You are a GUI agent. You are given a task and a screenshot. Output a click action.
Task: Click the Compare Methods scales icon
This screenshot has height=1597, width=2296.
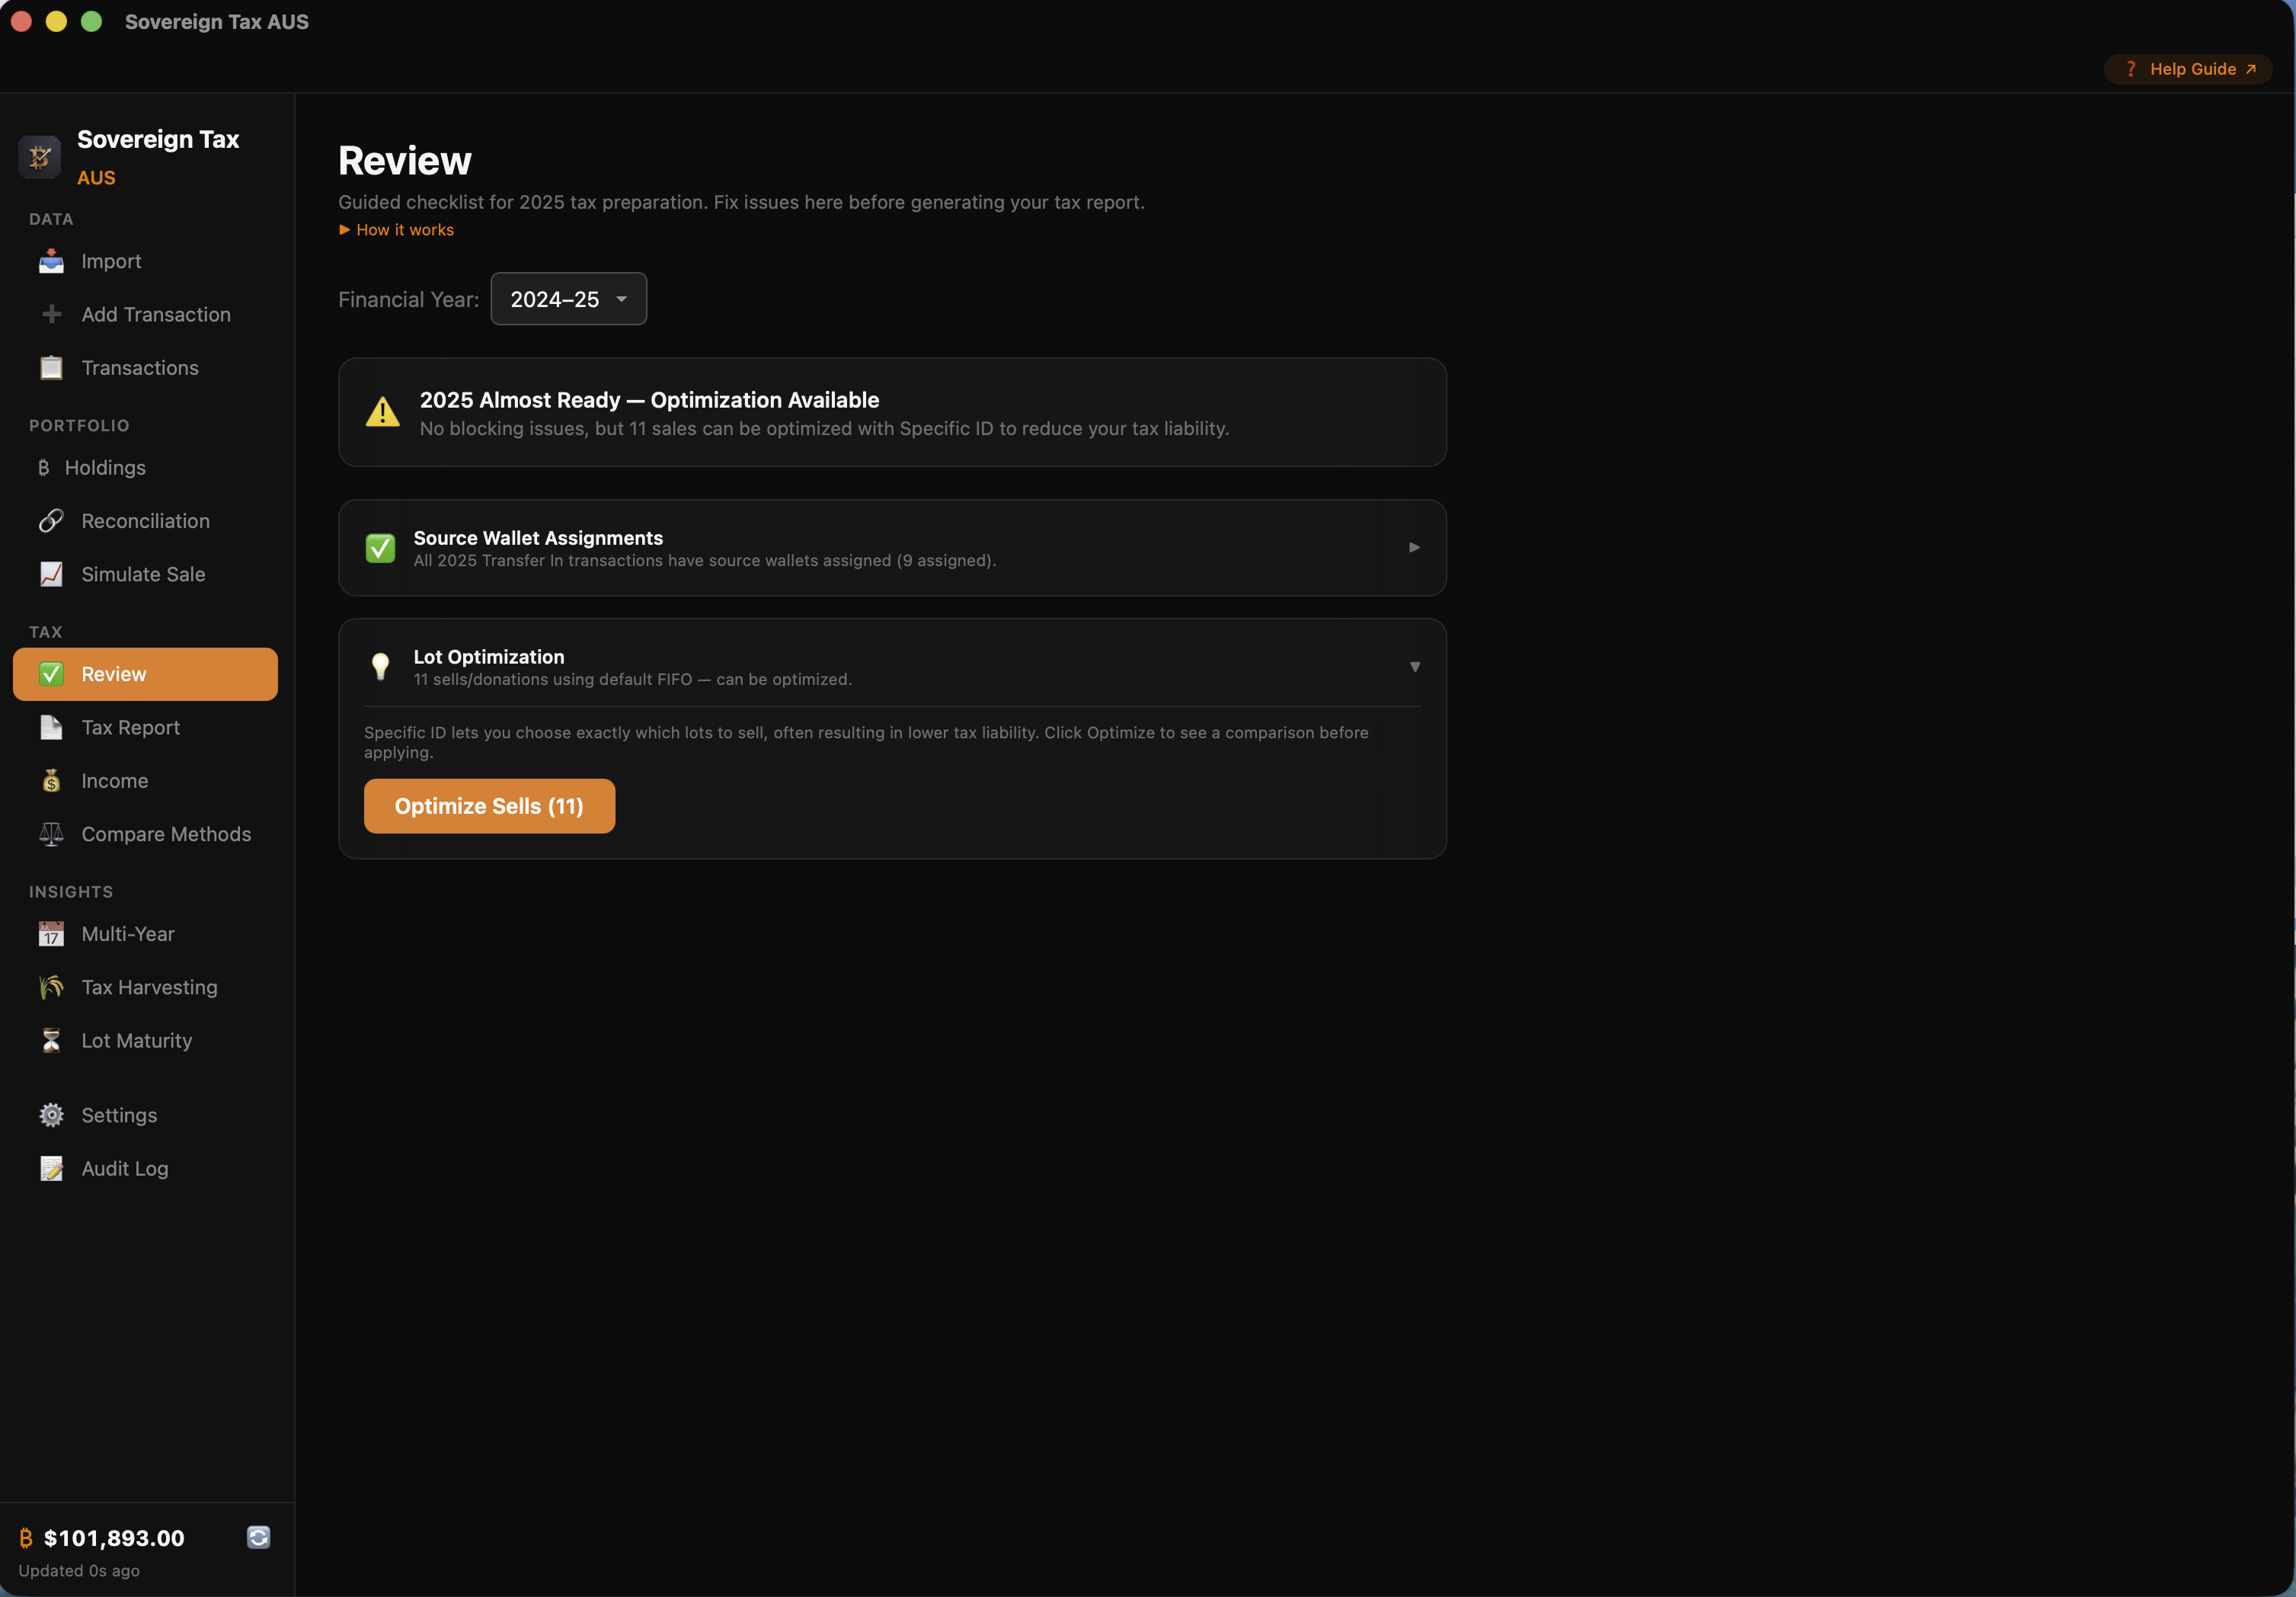coord(51,834)
